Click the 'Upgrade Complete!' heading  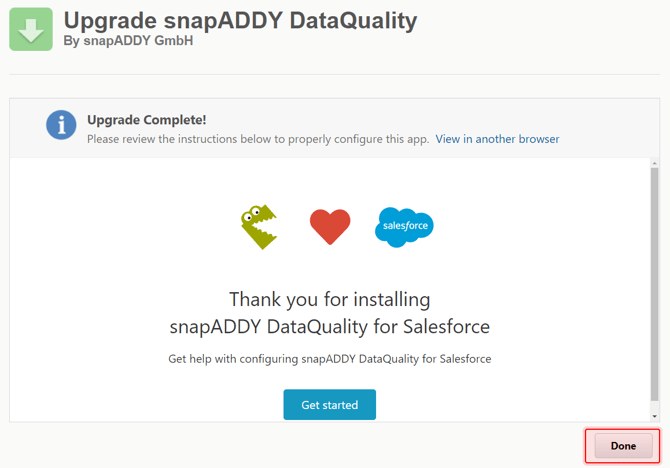click(x=147, y=120)
